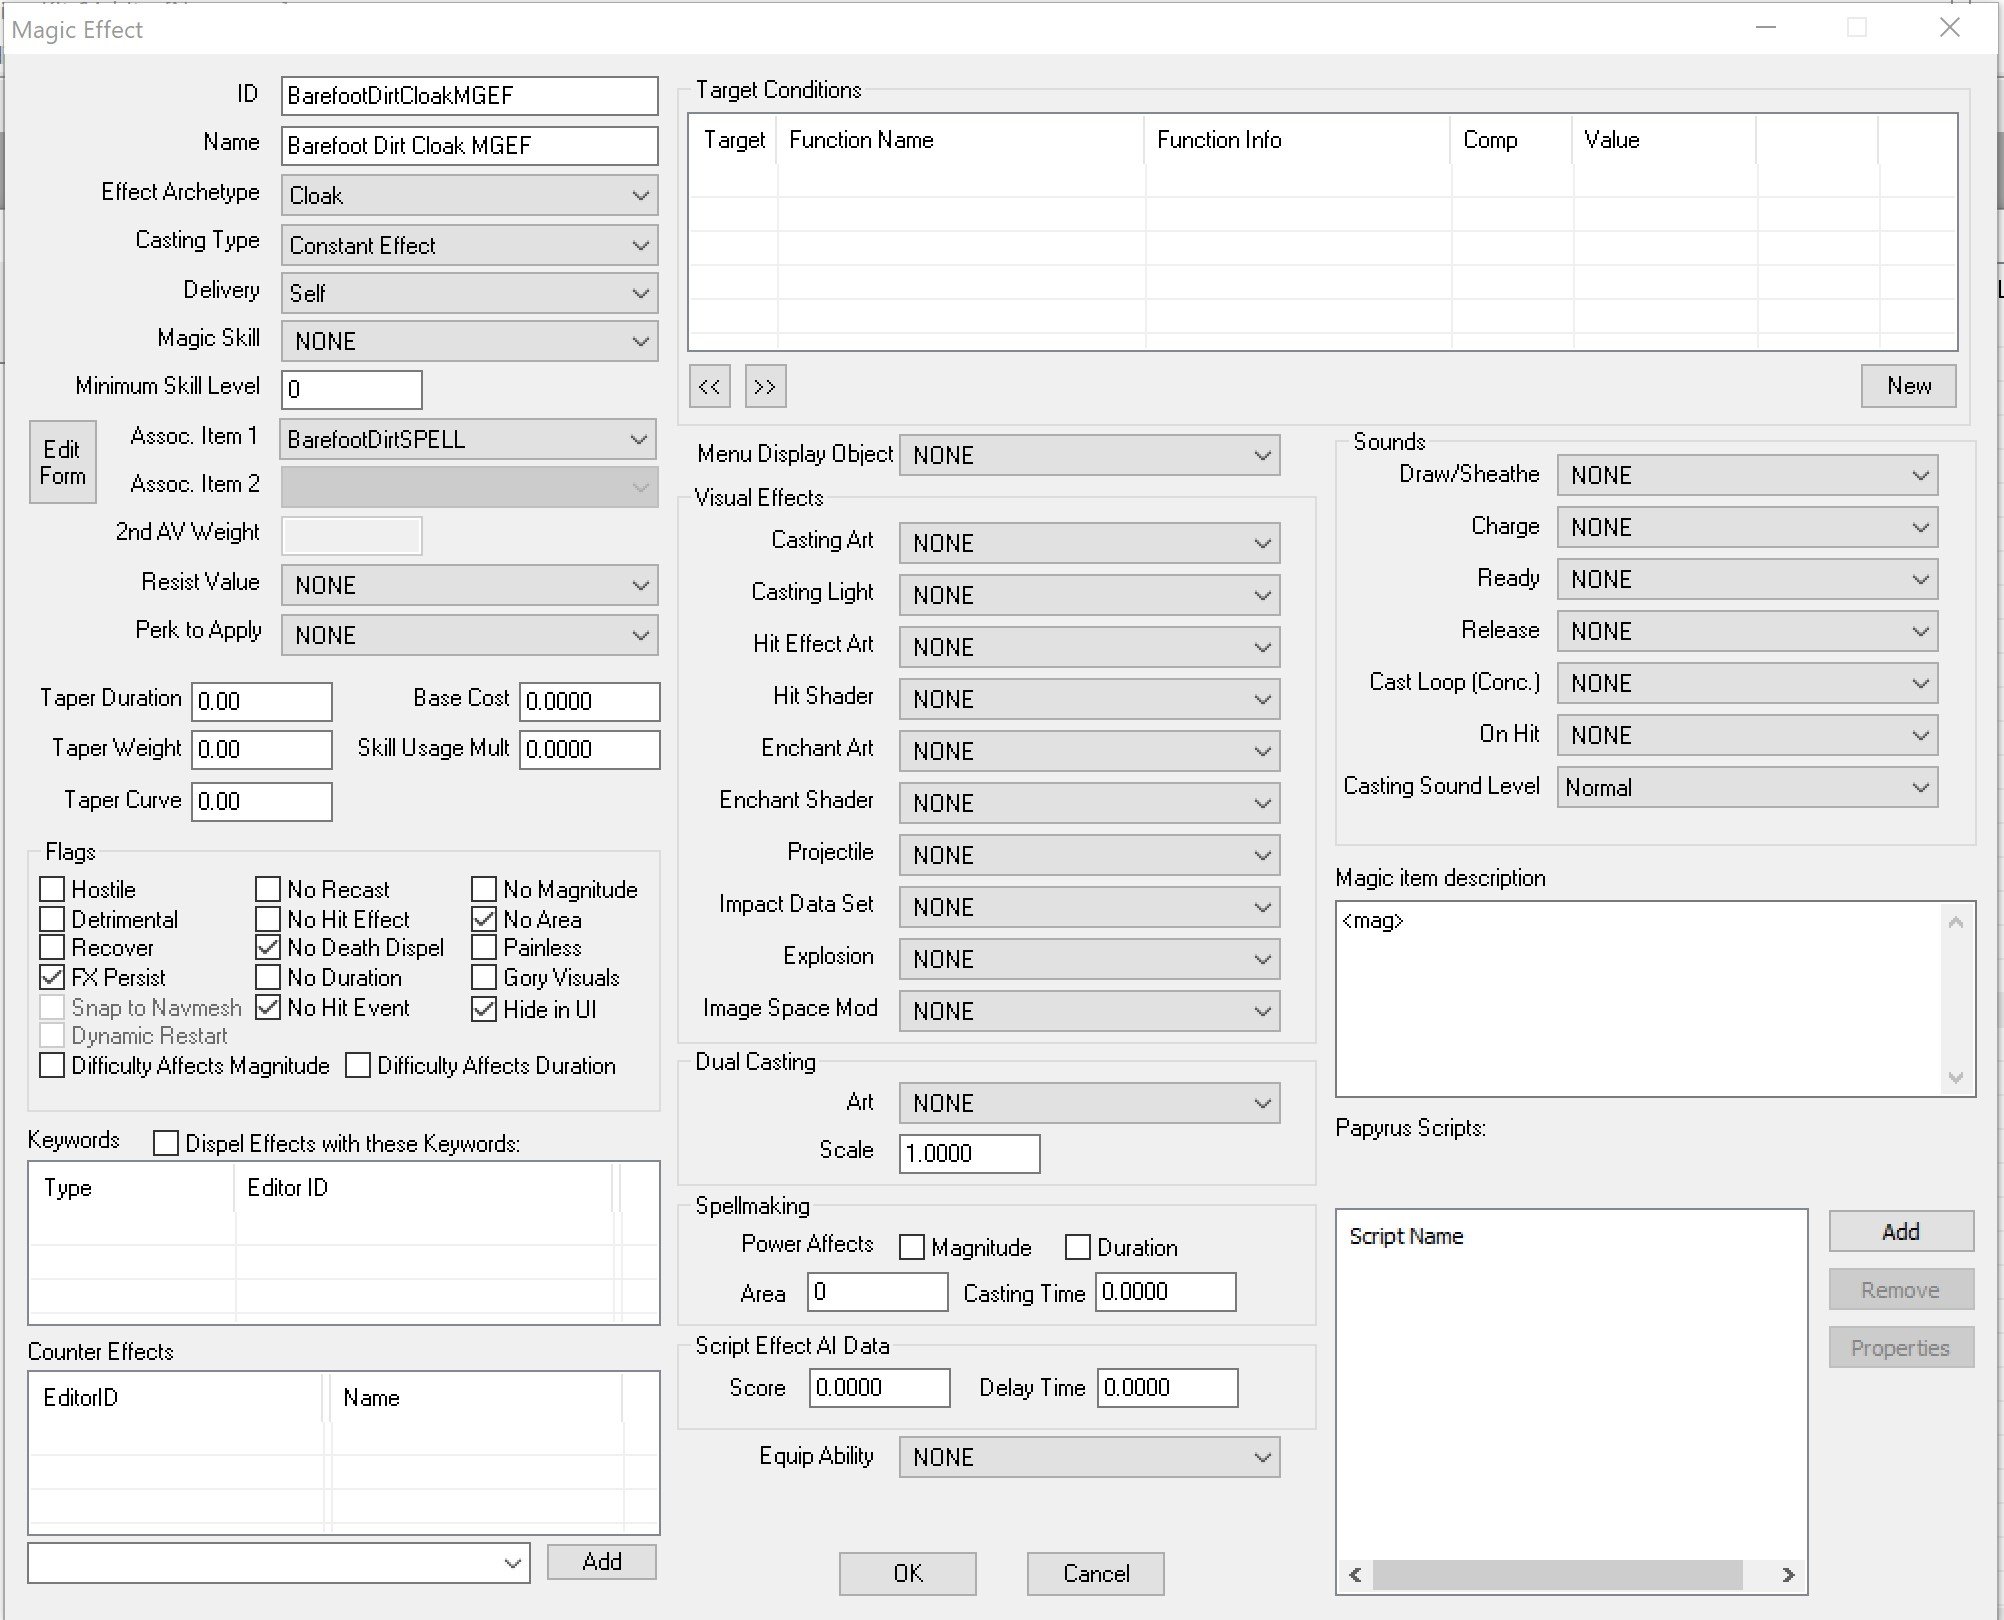
Task: Click the Script Name column header
Action: [x=1406, y=1236]
